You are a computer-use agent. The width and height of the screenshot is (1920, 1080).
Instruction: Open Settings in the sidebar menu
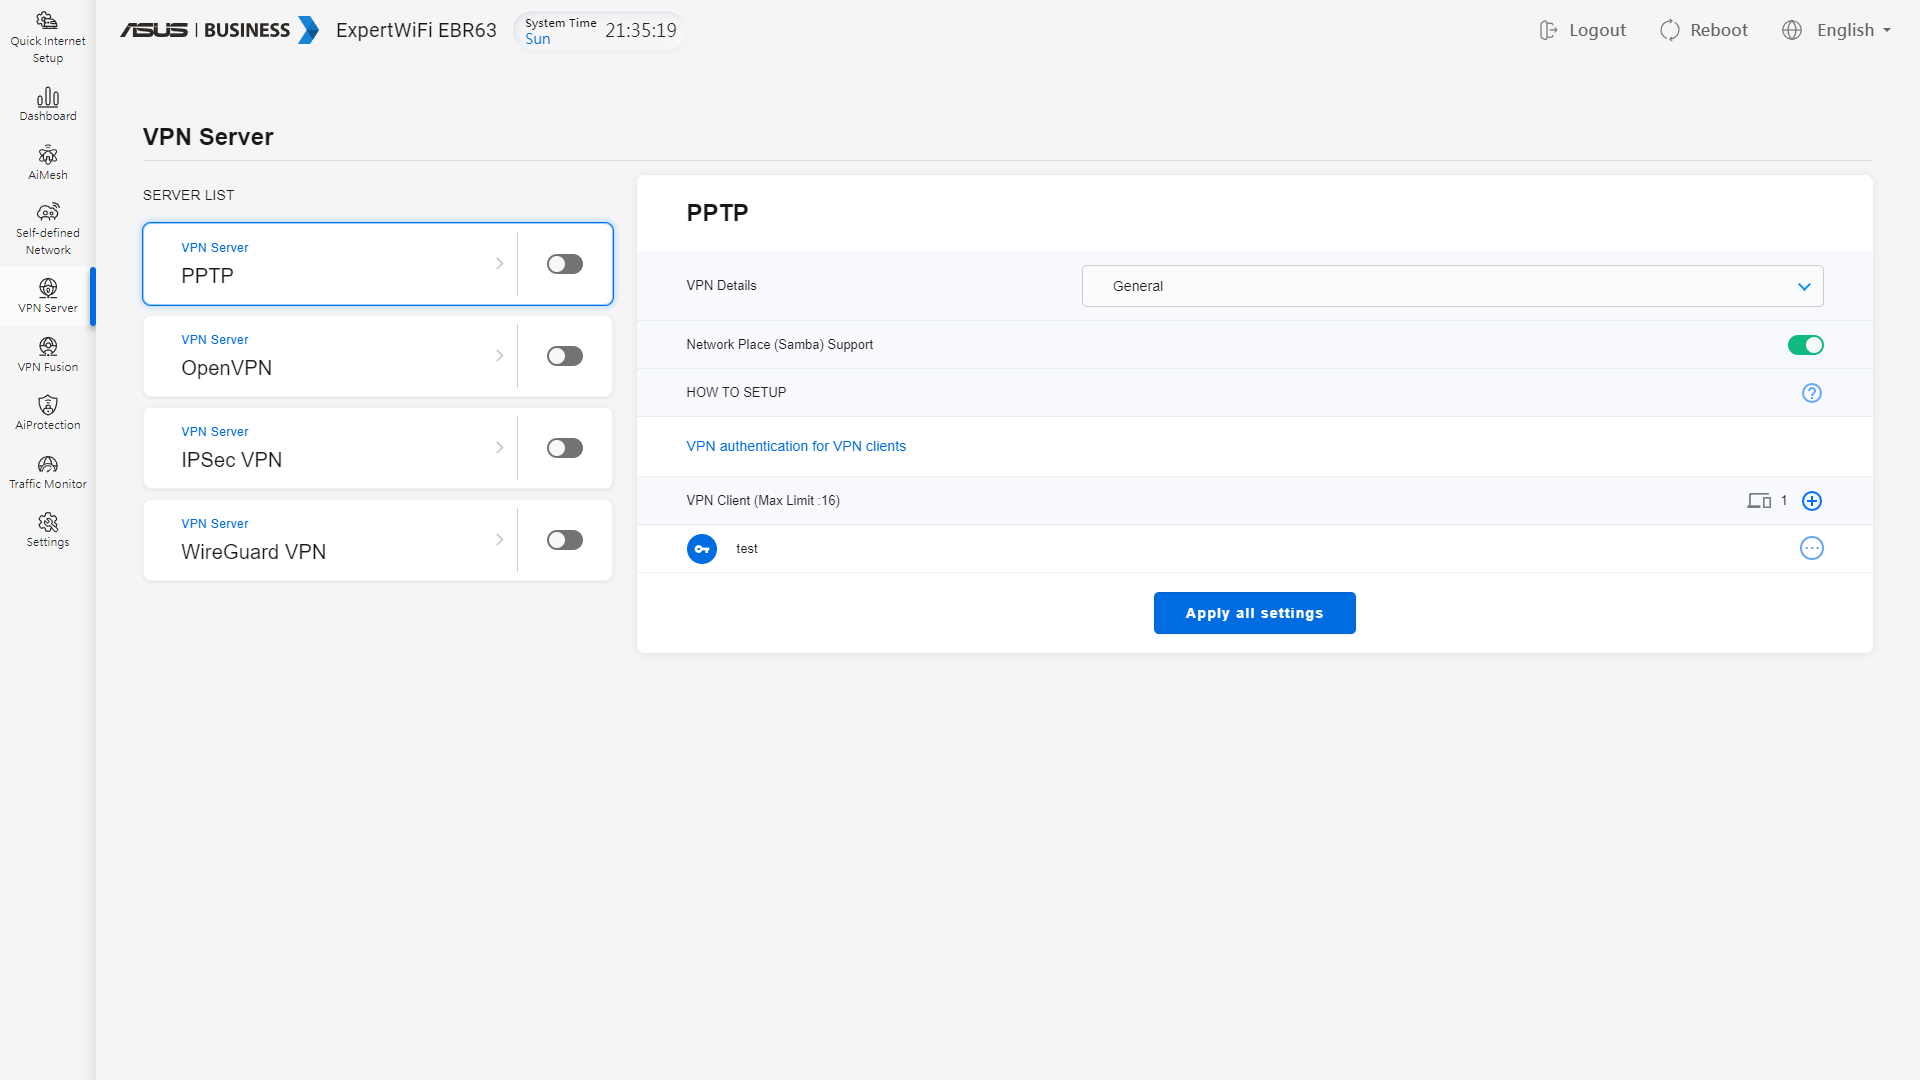(47, 529)
